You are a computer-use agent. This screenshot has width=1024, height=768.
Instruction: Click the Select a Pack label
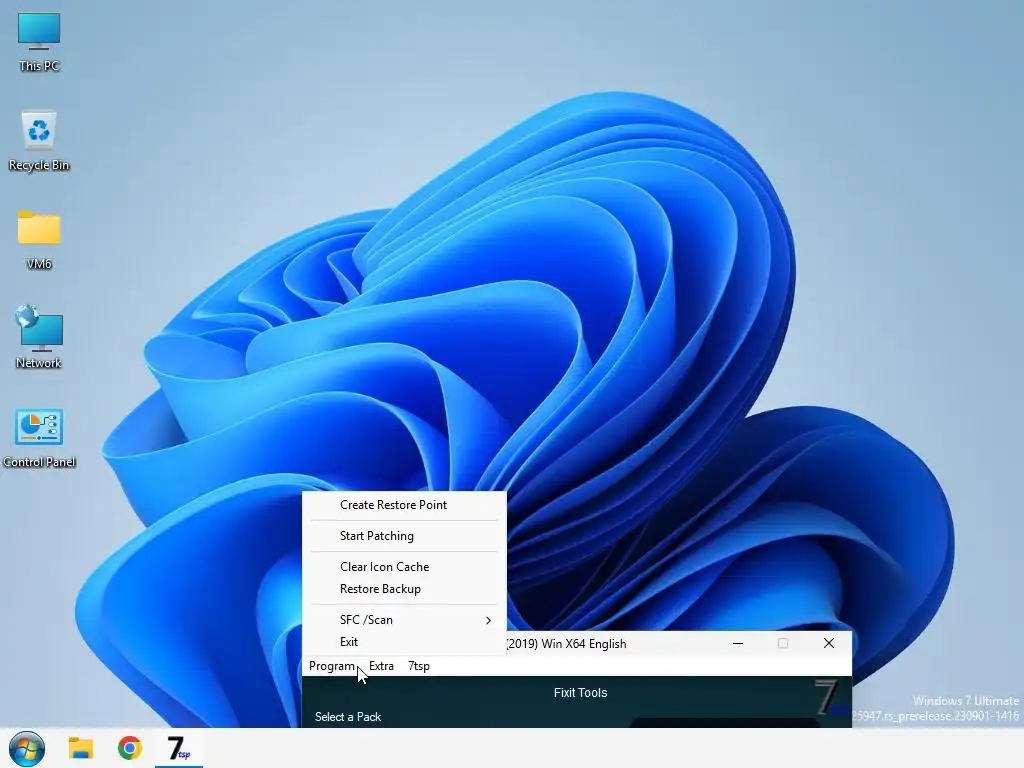pyautogui.click(x=348, y=717)
